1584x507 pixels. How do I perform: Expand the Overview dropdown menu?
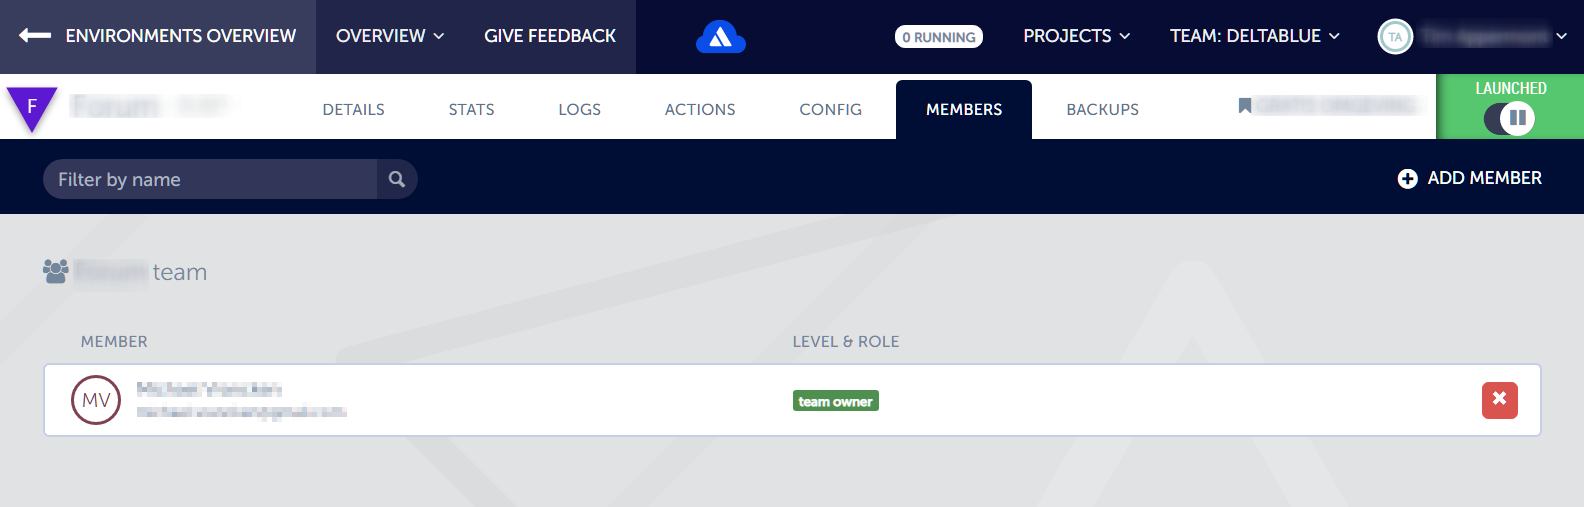(x=390, y=36)
